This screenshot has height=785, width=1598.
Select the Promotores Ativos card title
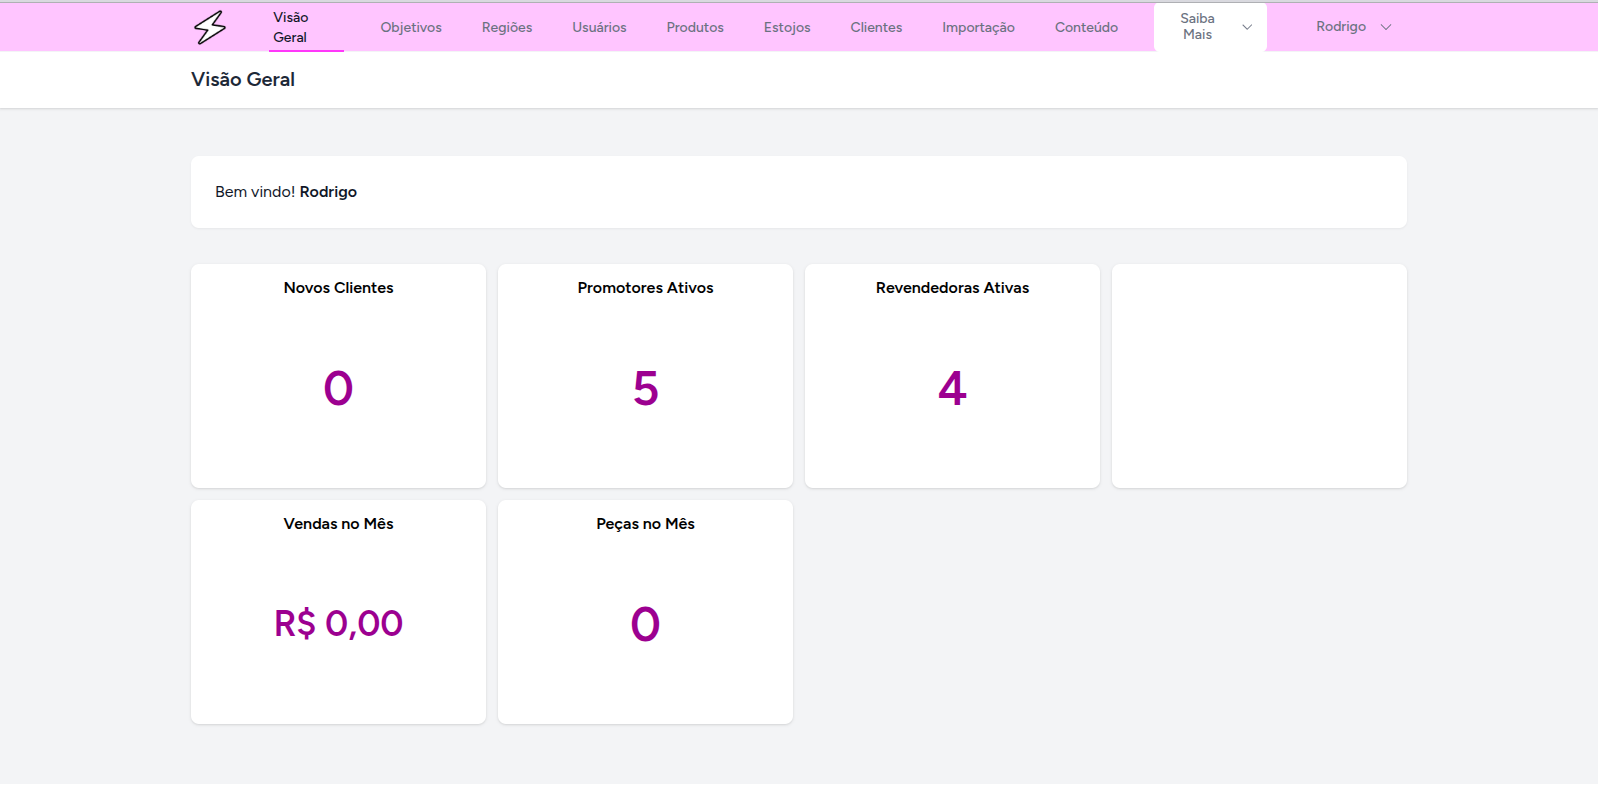click(646, 288)
